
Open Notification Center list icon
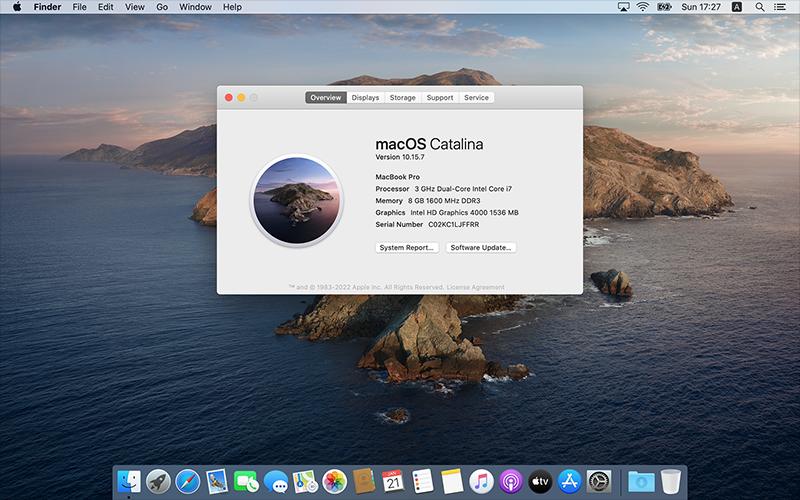(780, 7)
